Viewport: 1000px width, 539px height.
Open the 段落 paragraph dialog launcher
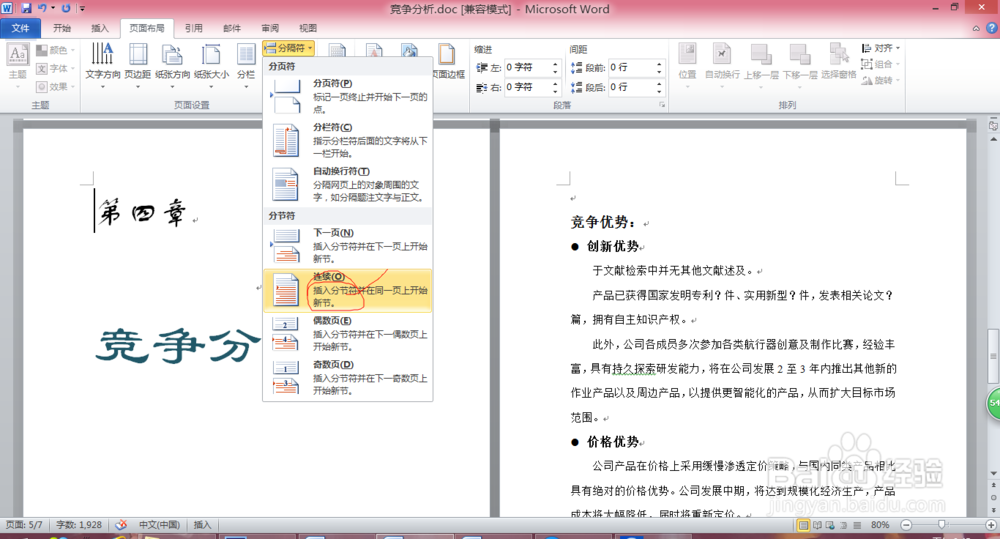click(x=662, y=105)
